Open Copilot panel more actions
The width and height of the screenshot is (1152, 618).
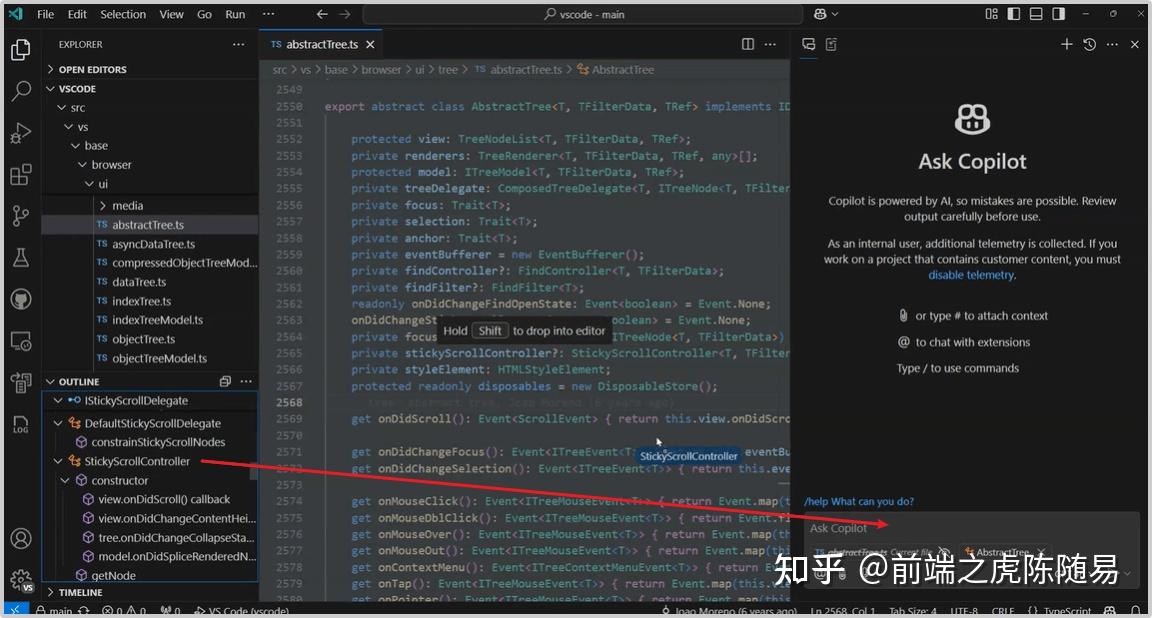1112,44
